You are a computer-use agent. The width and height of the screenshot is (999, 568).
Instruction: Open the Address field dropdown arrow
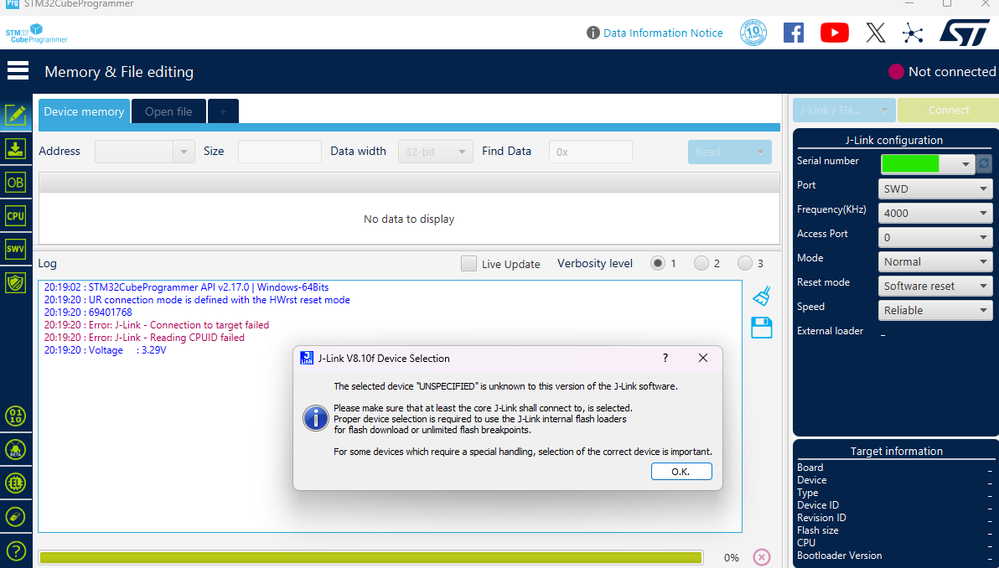(183, 152)
